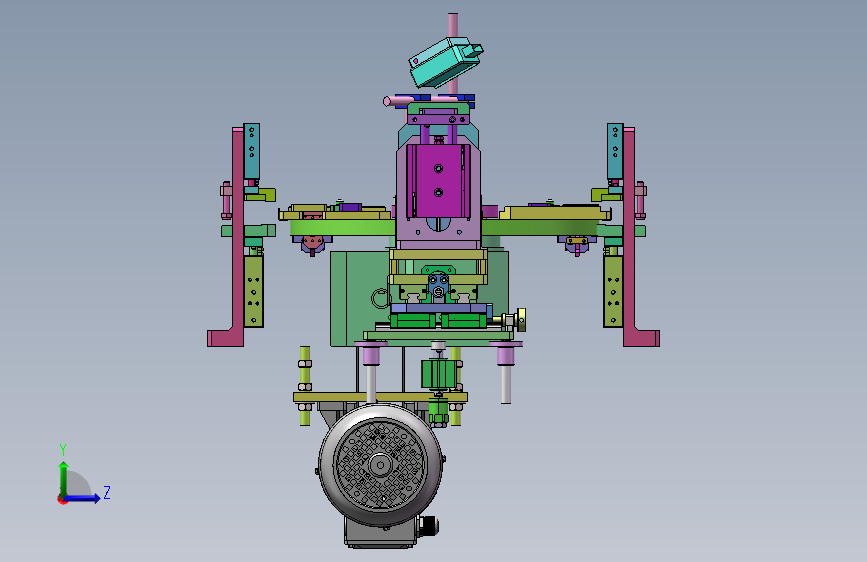867x562 pixels.
Task: Select the left olive plate with bolt holes
Action: pyautogui.click(x=254, y=291)
